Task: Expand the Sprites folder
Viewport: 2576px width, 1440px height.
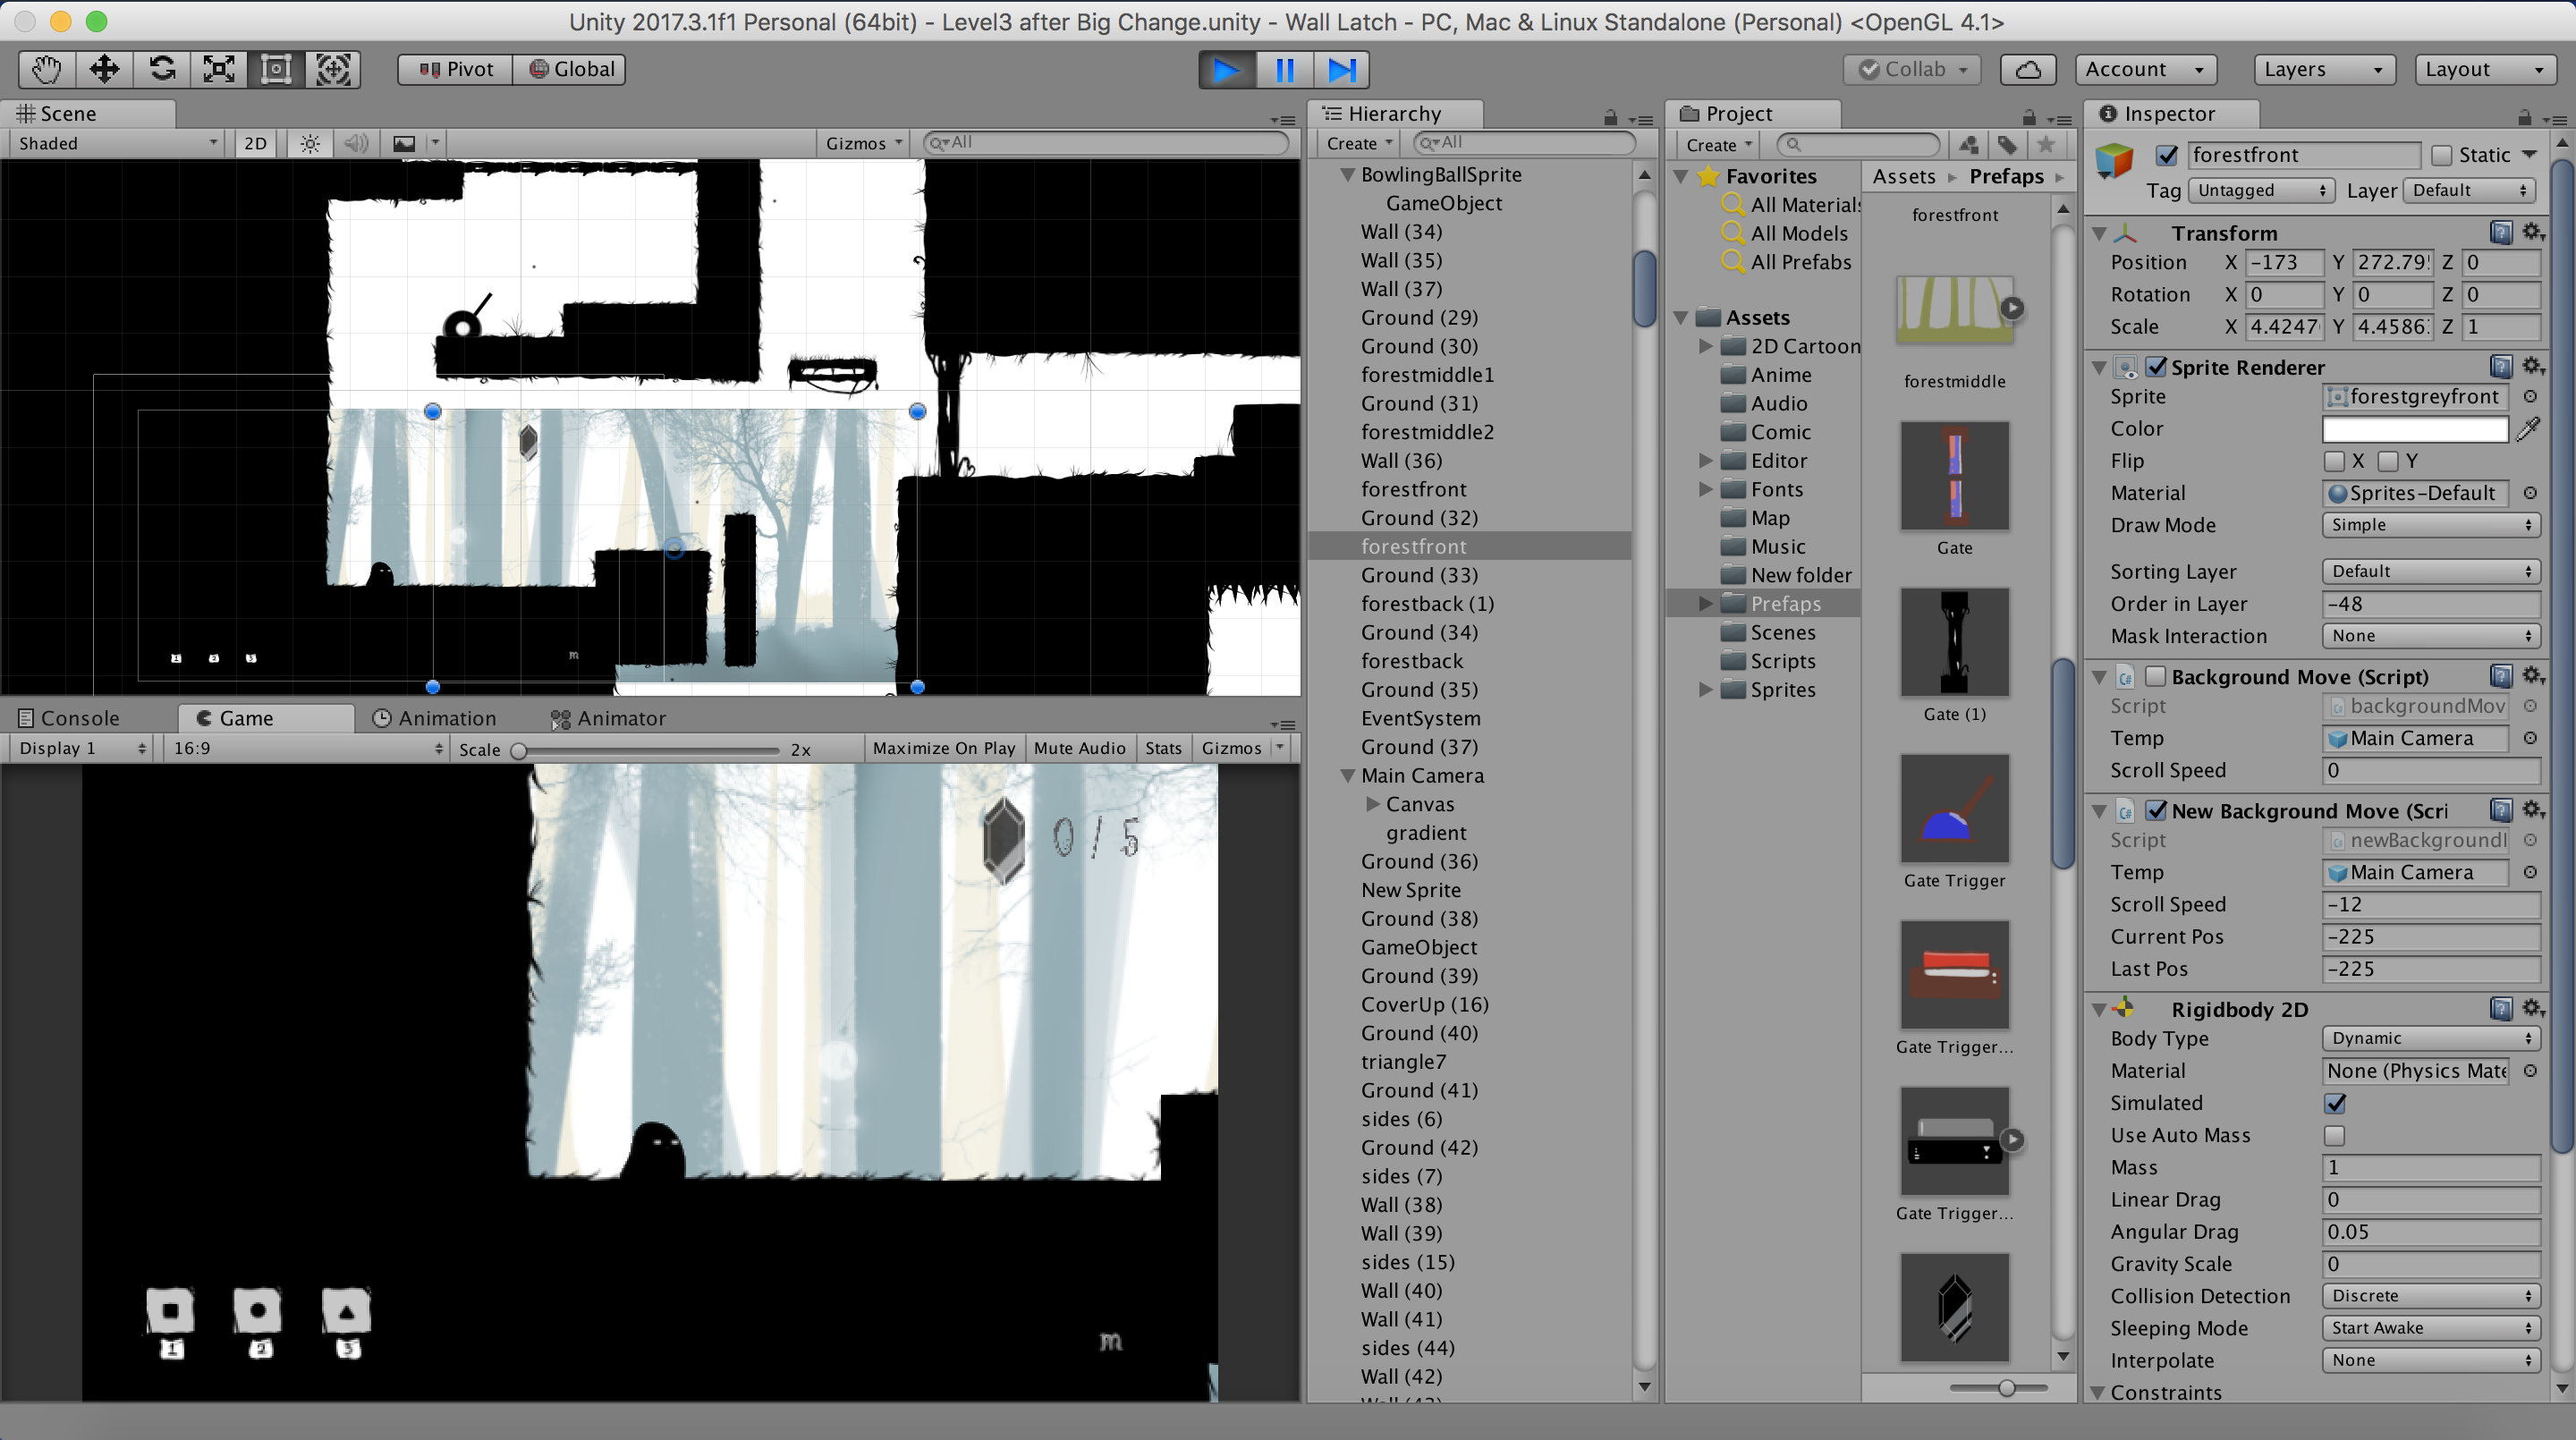Action: 1706,689
